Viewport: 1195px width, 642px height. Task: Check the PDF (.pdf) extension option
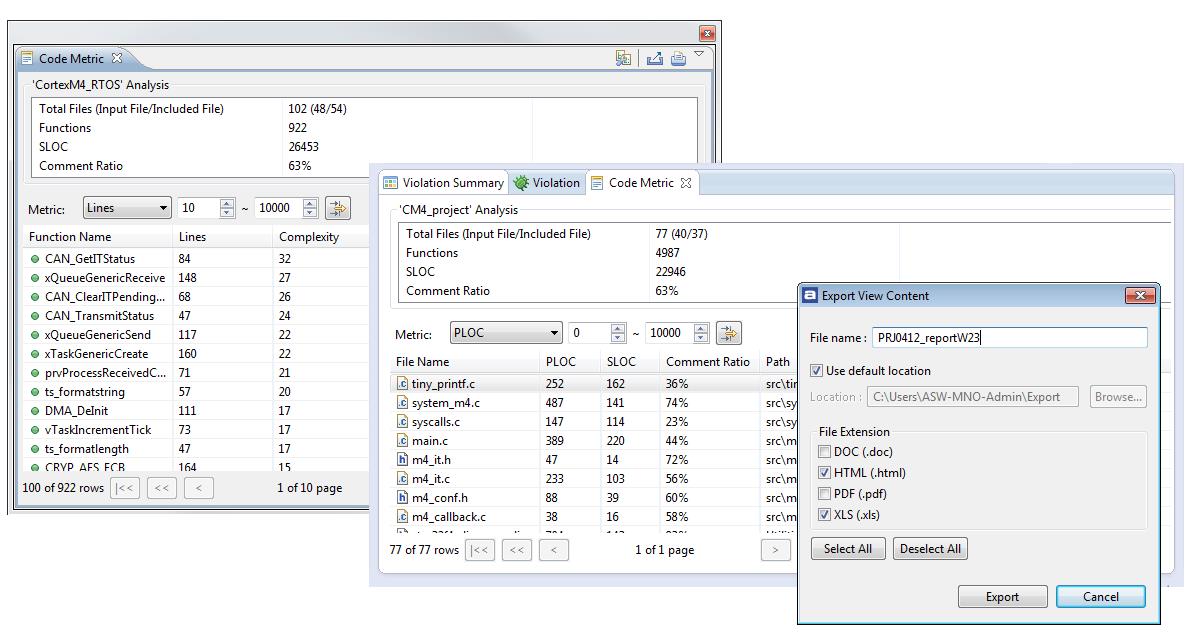(825, 494)
